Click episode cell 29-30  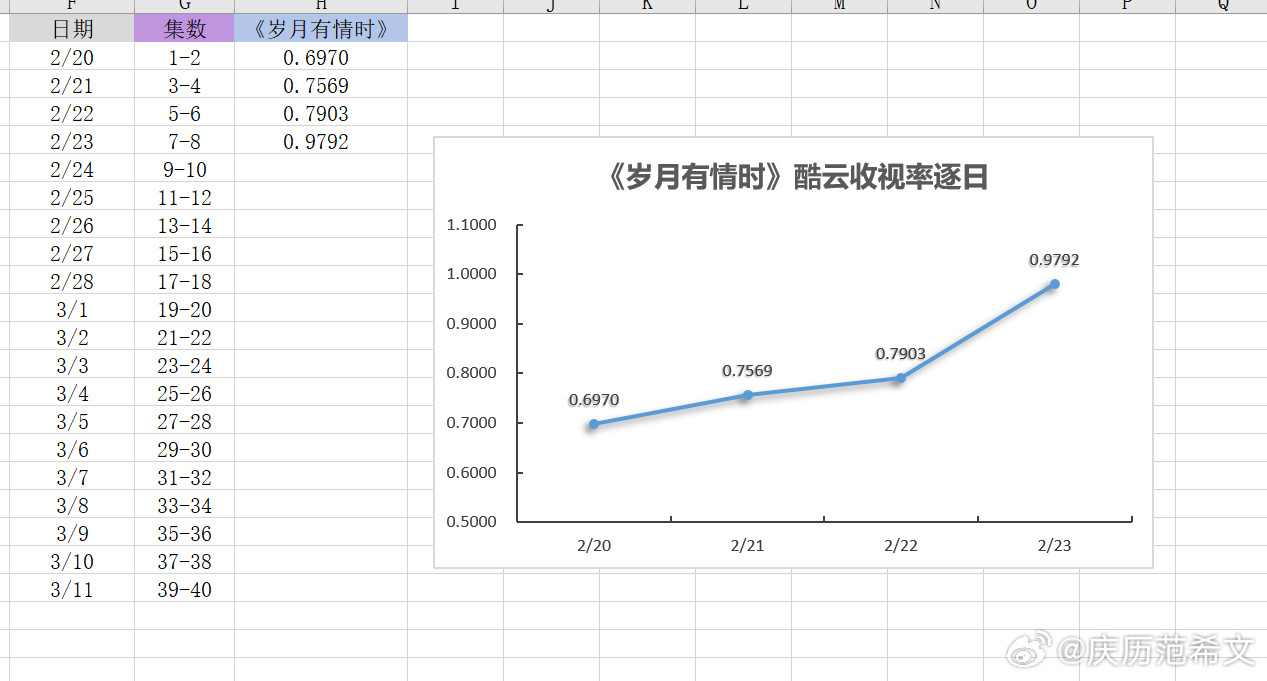pos(185,449)
